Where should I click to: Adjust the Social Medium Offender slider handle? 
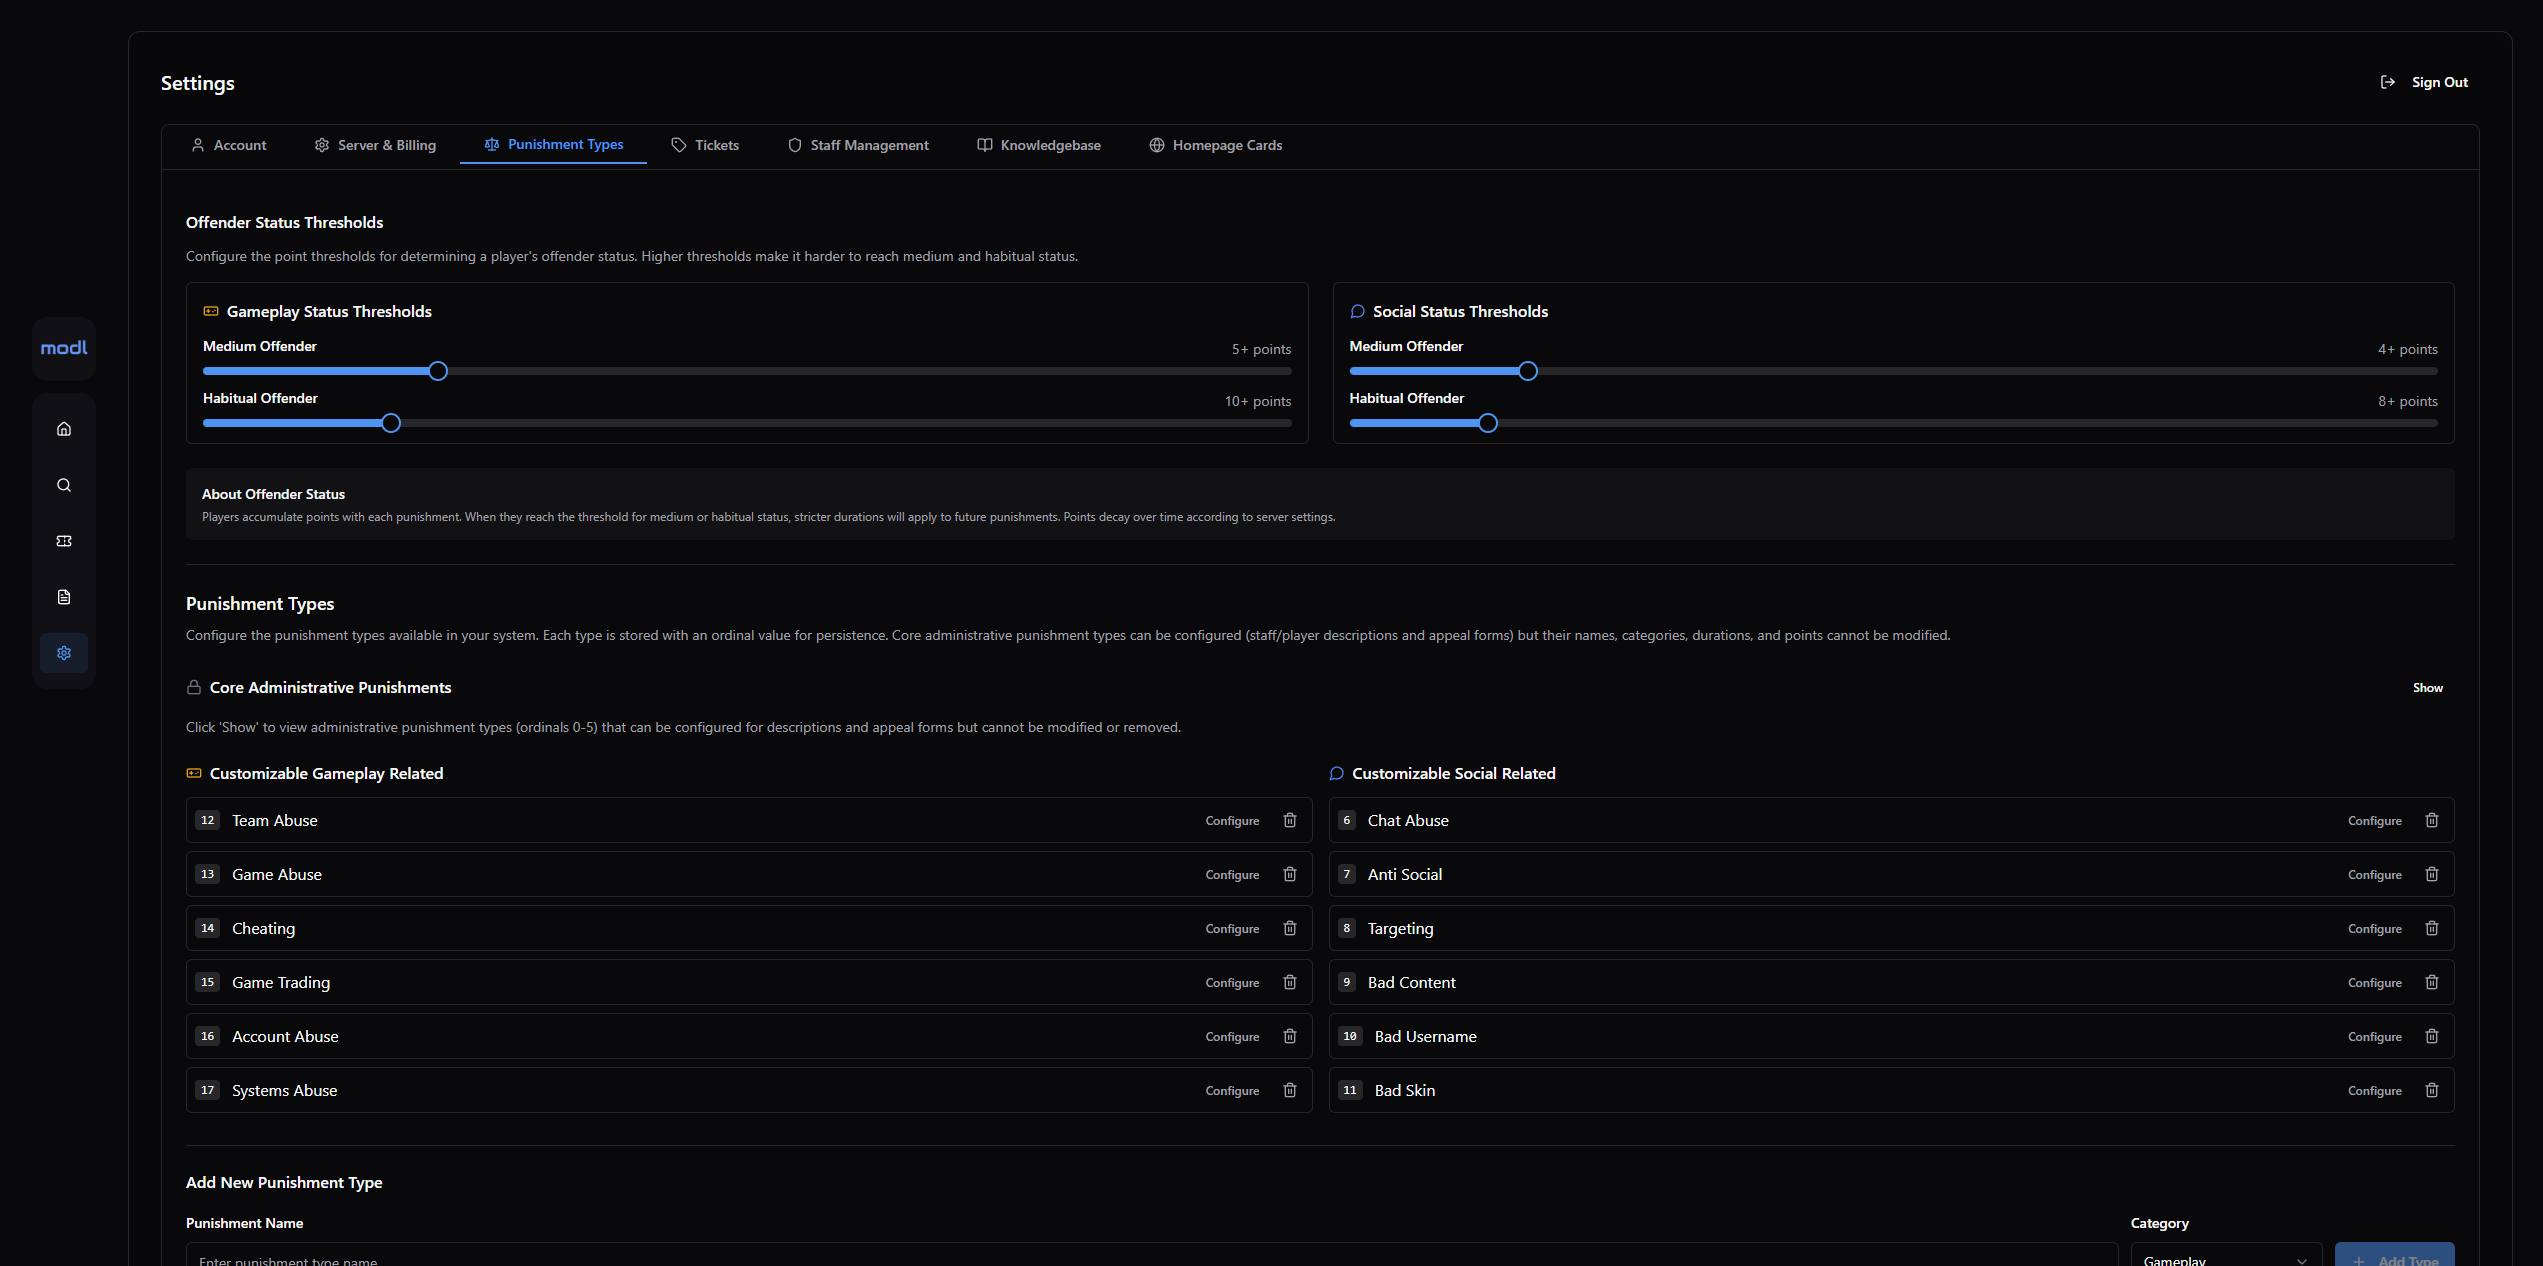point(1528,371)
